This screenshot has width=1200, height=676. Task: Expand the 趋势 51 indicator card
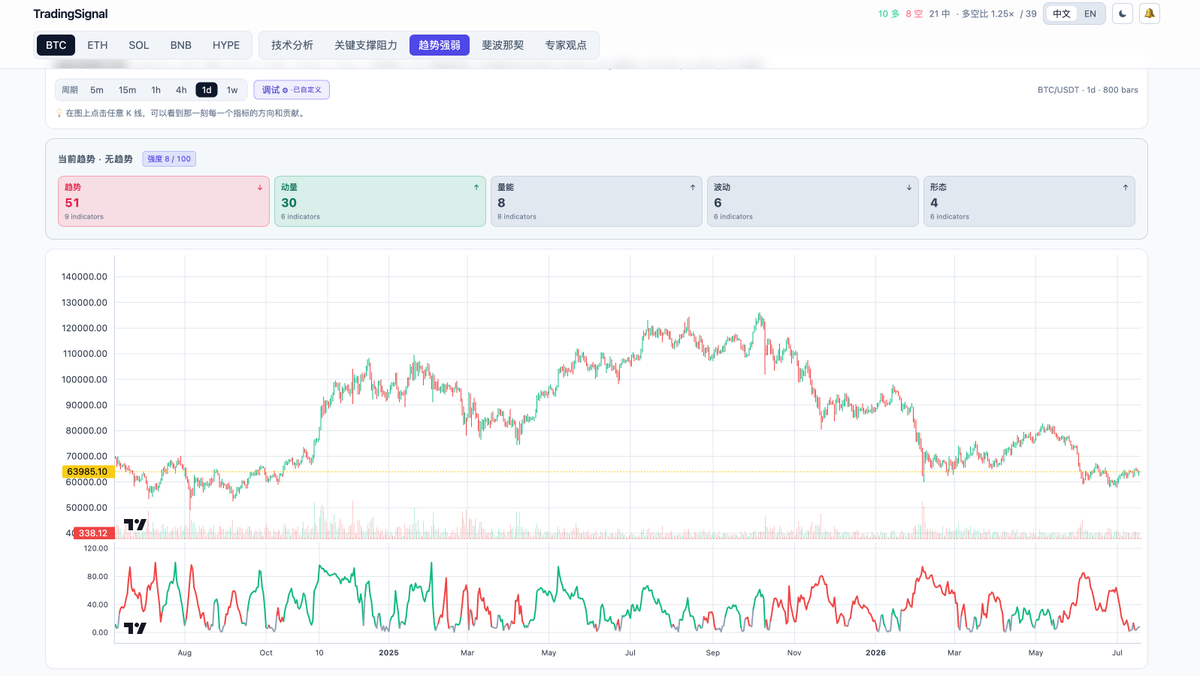point(164,201)
